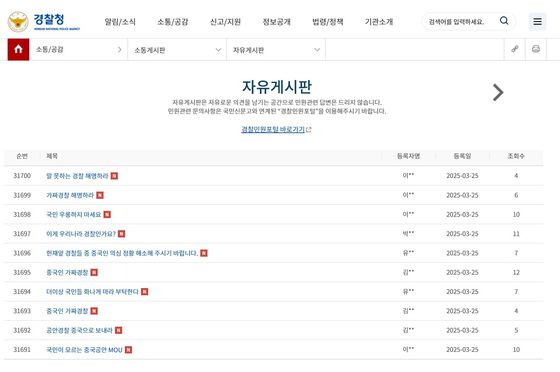Open post 31694 title link
The height and width of the screenshot is (372, 560).
pos(92,292)
